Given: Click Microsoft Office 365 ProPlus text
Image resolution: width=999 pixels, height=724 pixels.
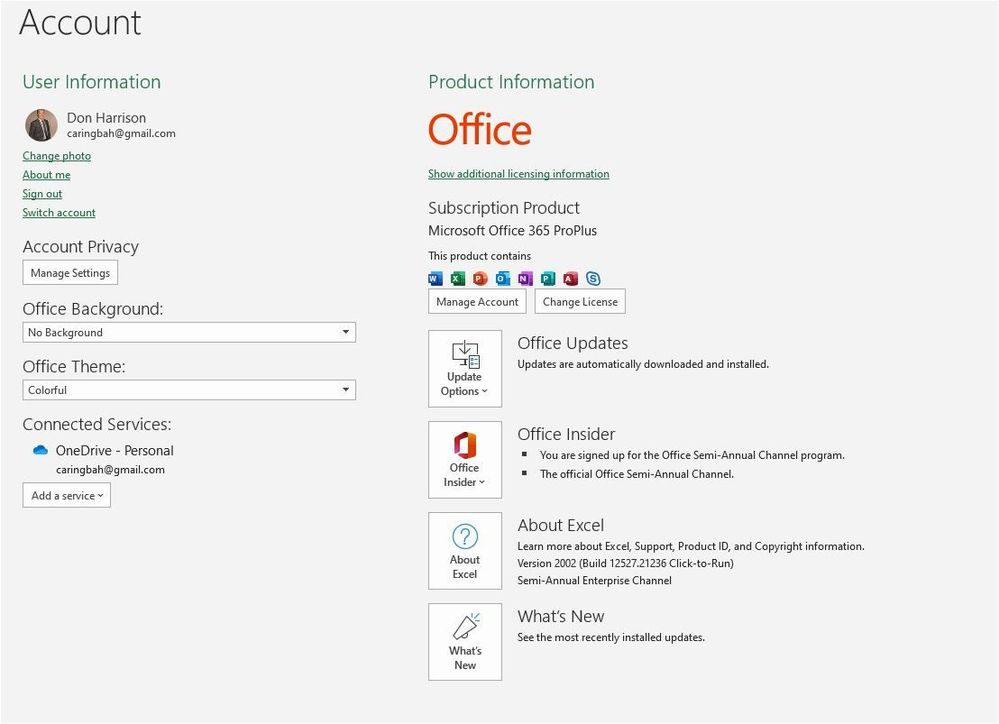Looking at the screenshot, I should click(x=512, y=231).
